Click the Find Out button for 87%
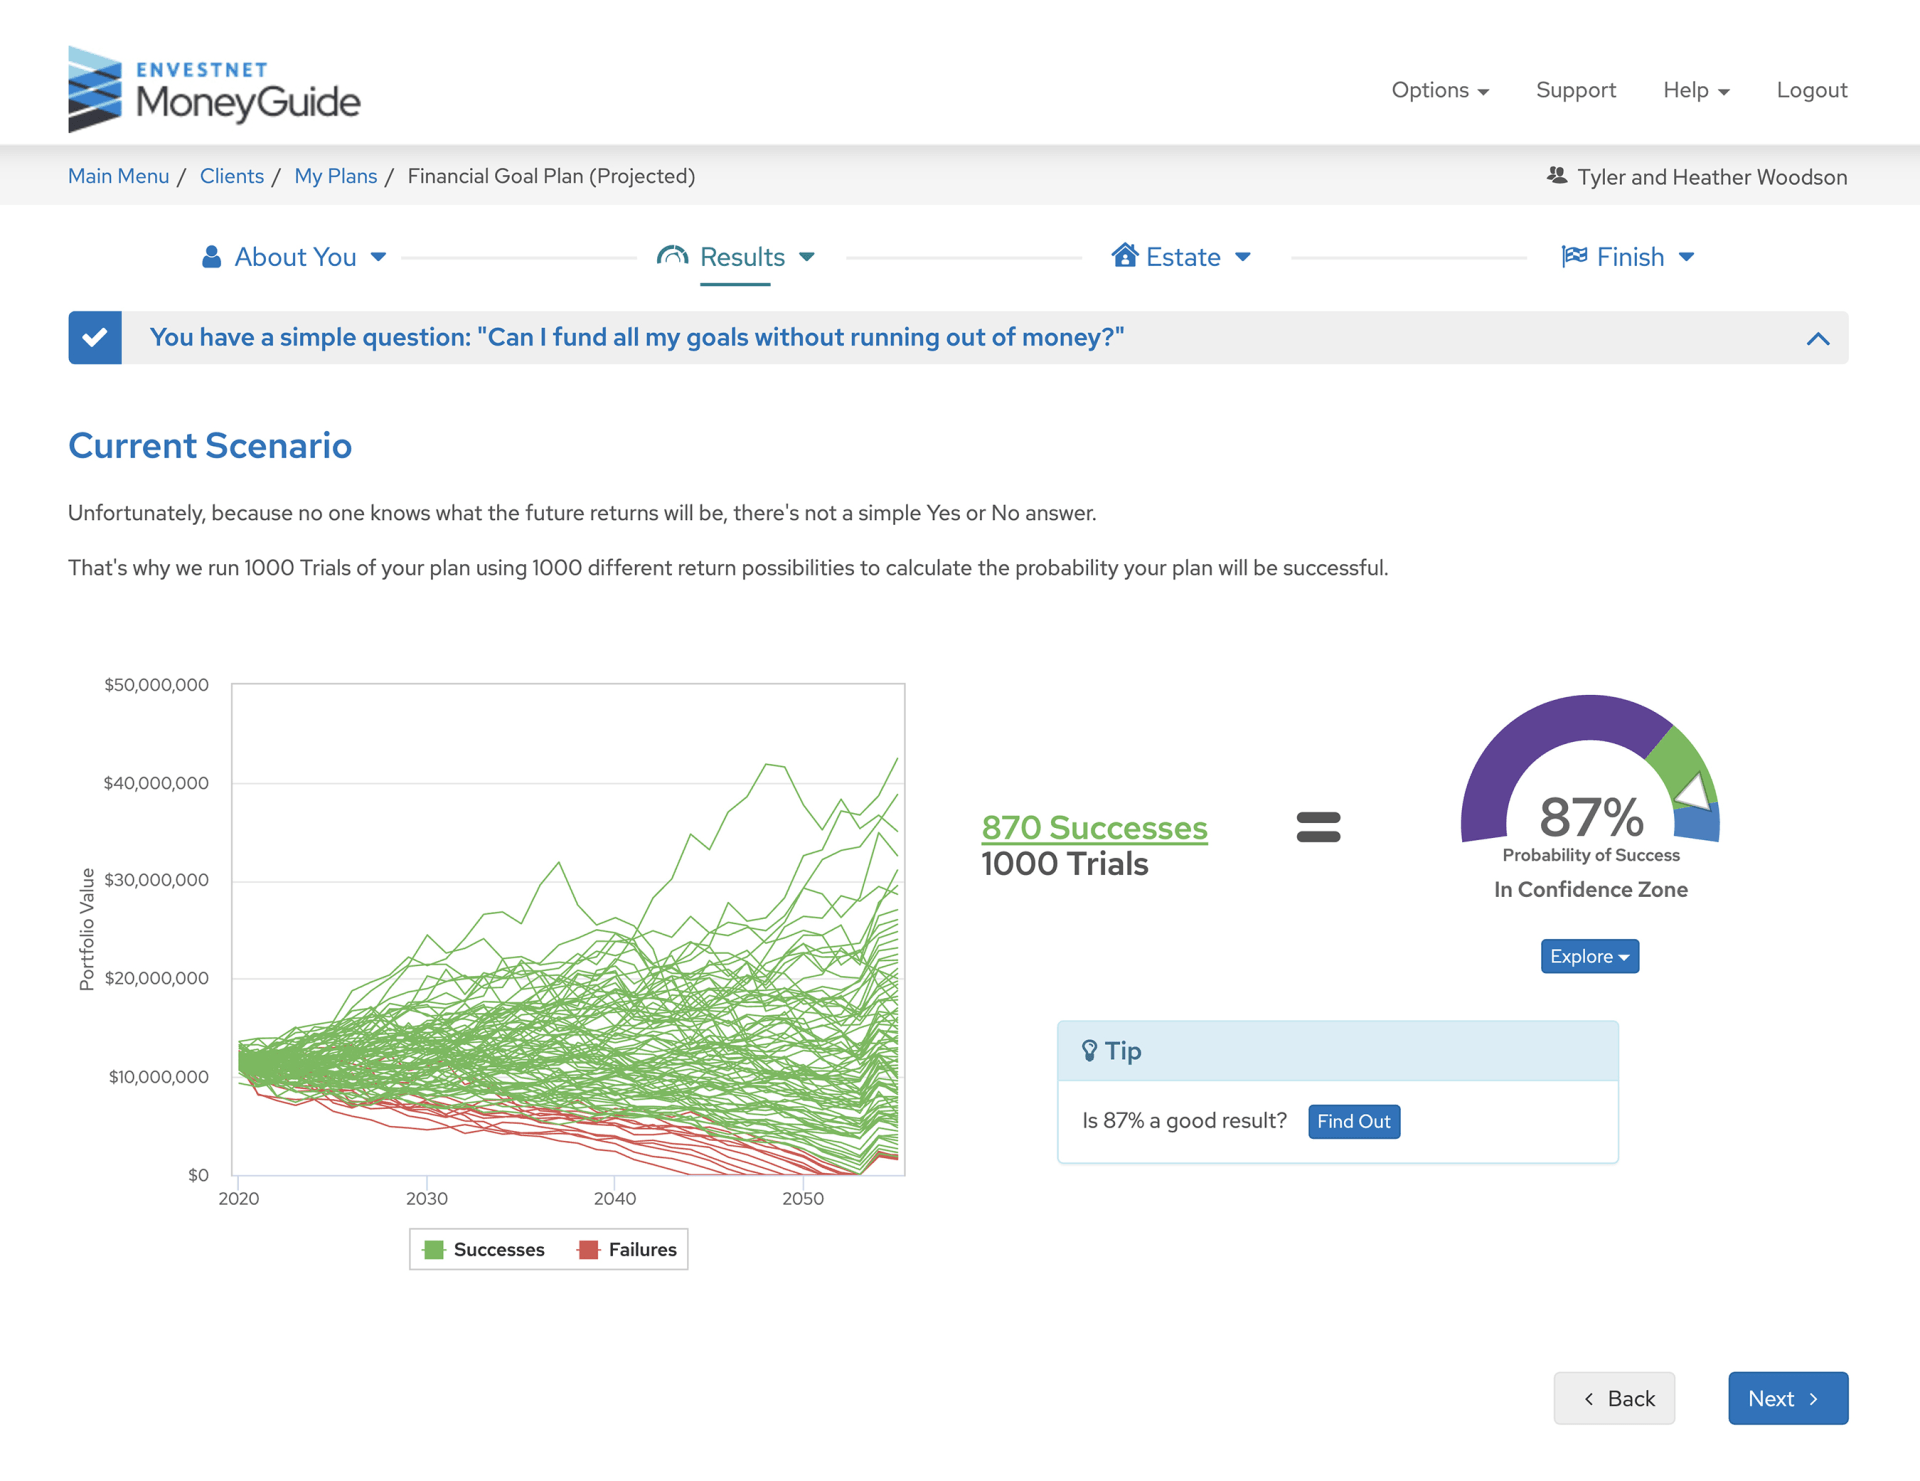This screenshot has width=1920, height=1481. coord(1352,1120)
